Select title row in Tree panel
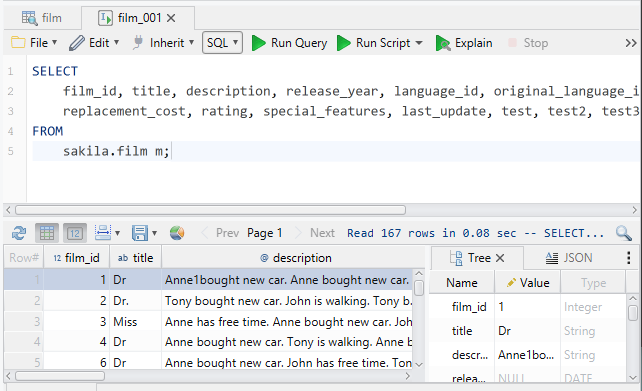642x391 pixels. 527,331
